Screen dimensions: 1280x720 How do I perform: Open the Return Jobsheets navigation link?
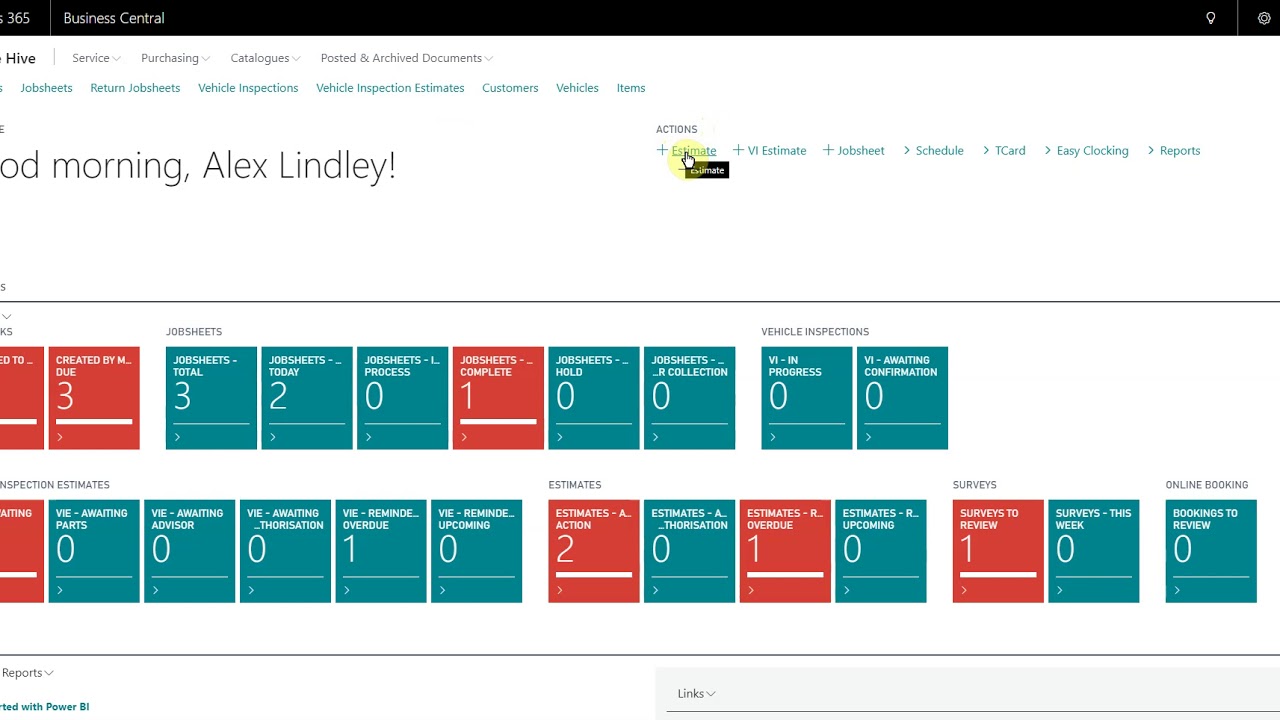pyautogui.click(x=135, y=88)
